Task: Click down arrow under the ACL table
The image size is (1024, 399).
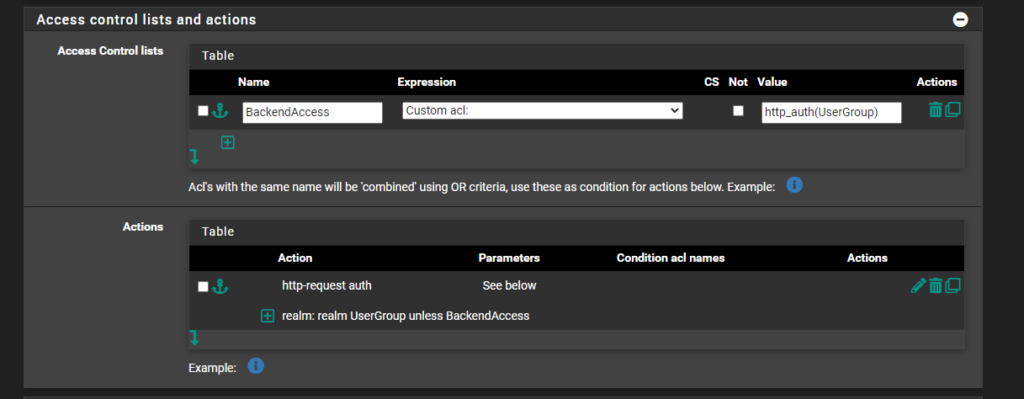Action: coord(194,157)
